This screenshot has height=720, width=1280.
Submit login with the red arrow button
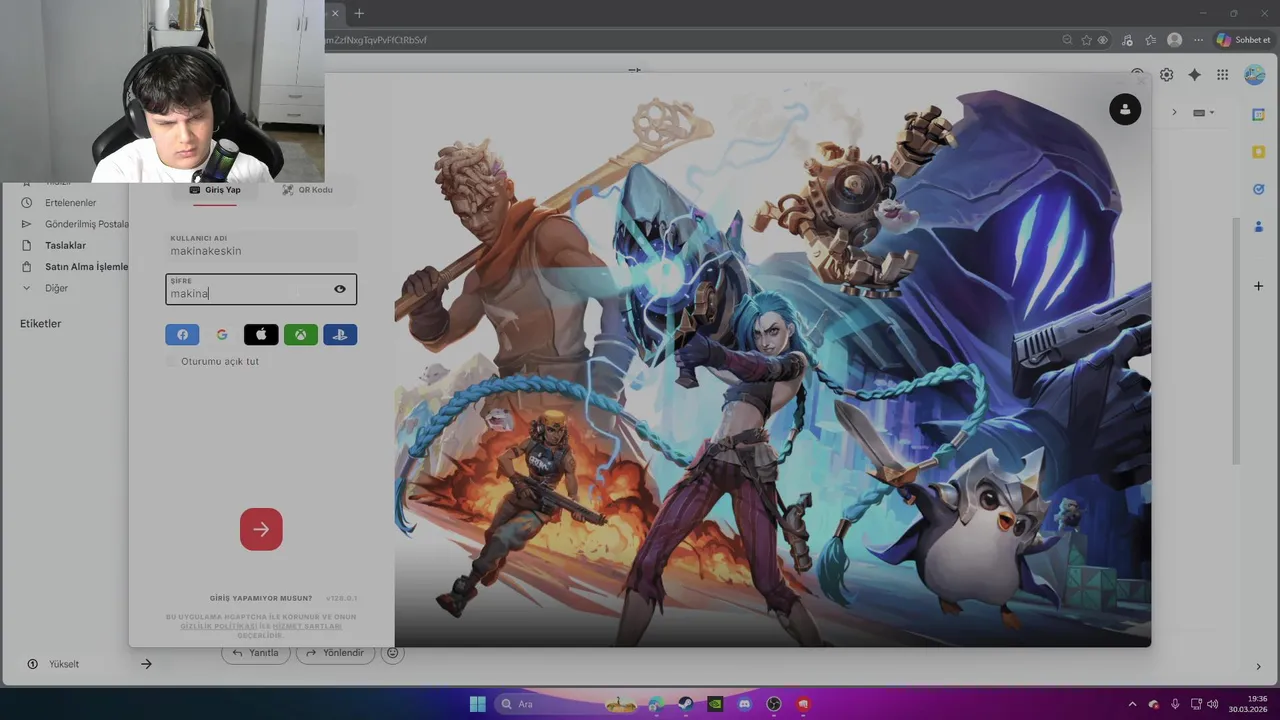(x=261, y=529)
